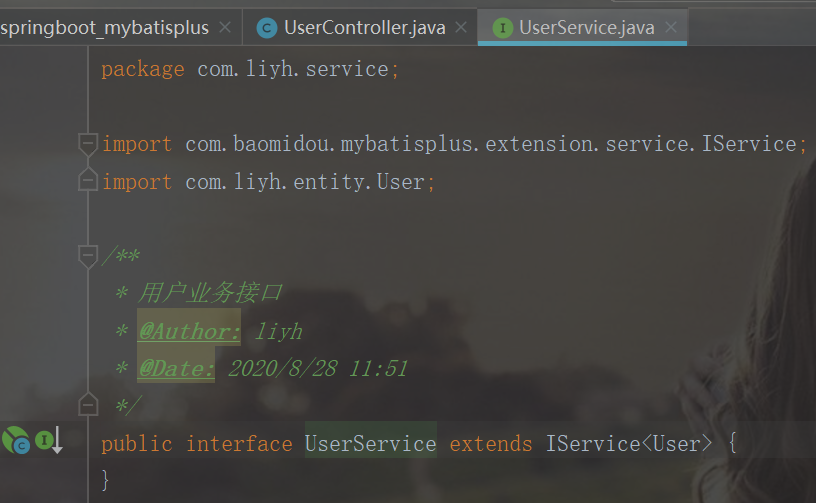This screenshot has width=816, height=503.
Task: Click the UserService interface name
Action: pos(371,444)
